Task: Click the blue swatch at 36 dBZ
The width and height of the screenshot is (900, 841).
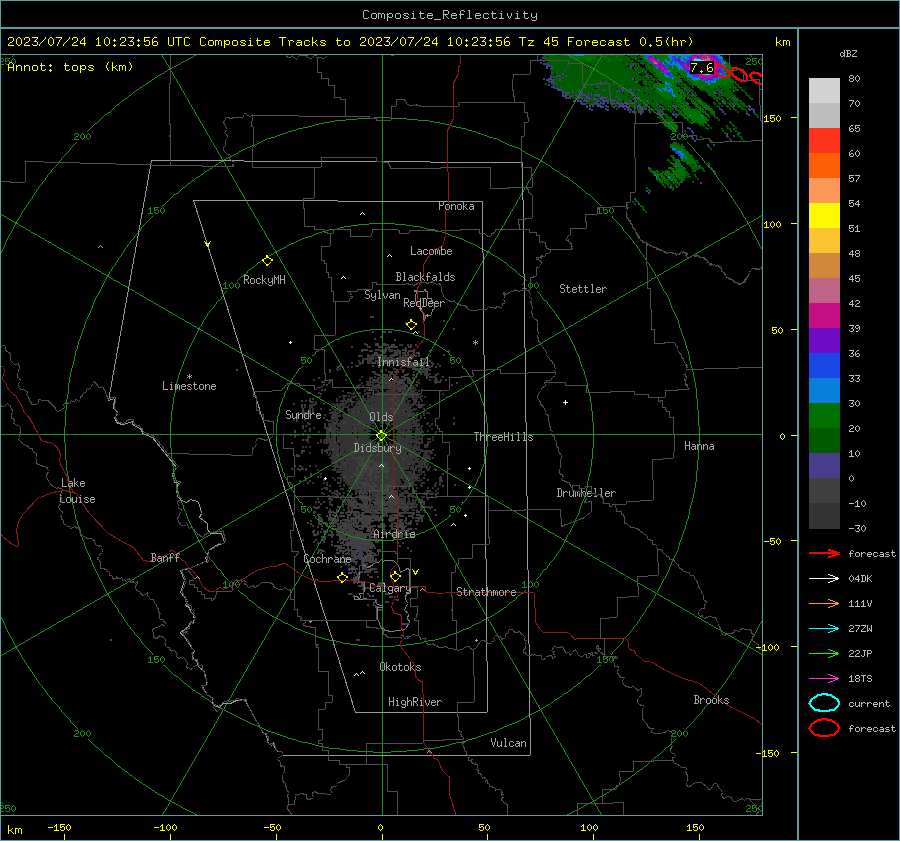Action: click(824, 365)
